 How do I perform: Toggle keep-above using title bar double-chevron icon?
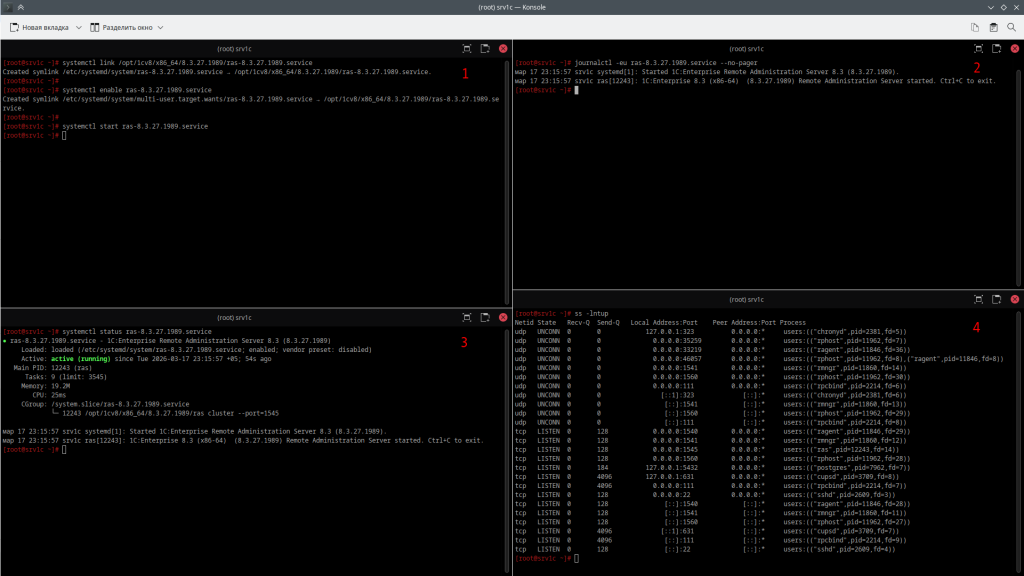click(x=21, y=7)
